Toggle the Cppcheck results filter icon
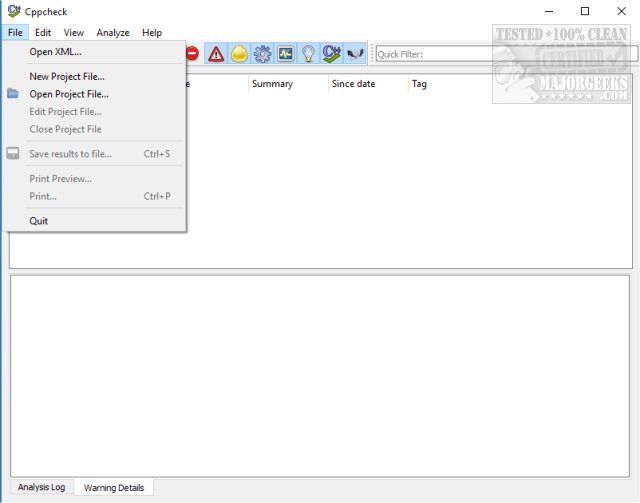The width and height of the screenshot is (640, 503). click(331, 53)
